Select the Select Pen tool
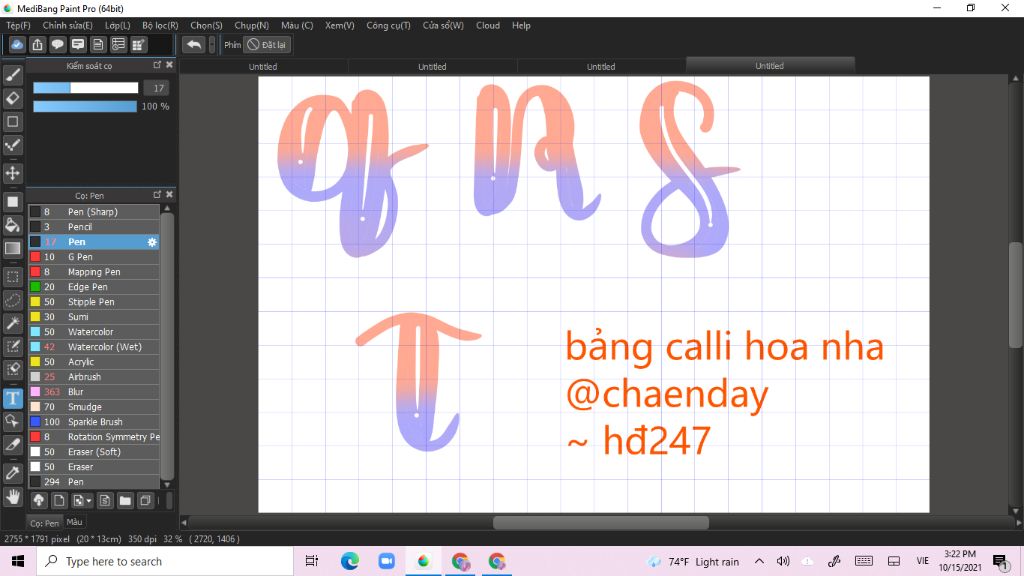Screen dimensions: 1024x576 pyautogui.click(x=12, y=346)
